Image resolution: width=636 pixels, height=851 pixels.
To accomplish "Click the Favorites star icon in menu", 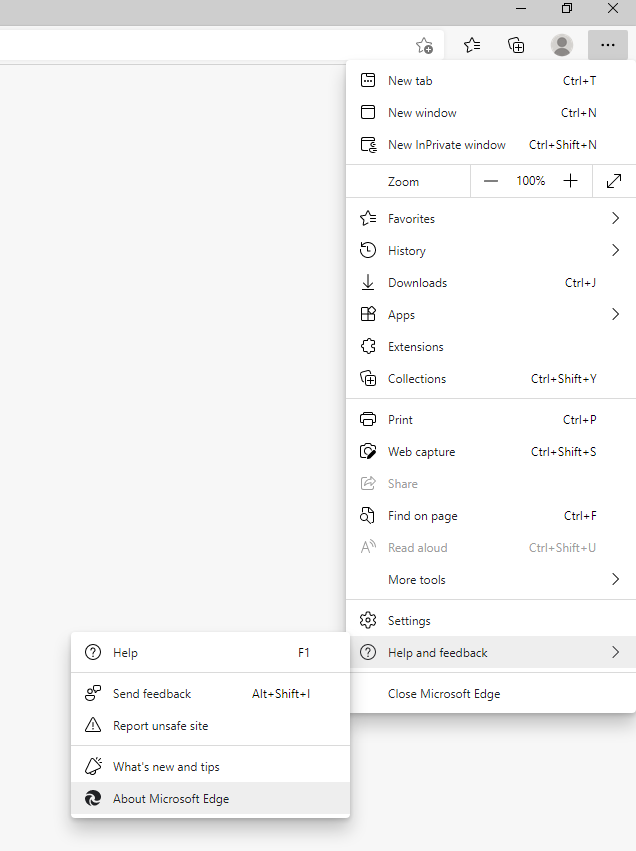I will [368, 218].
